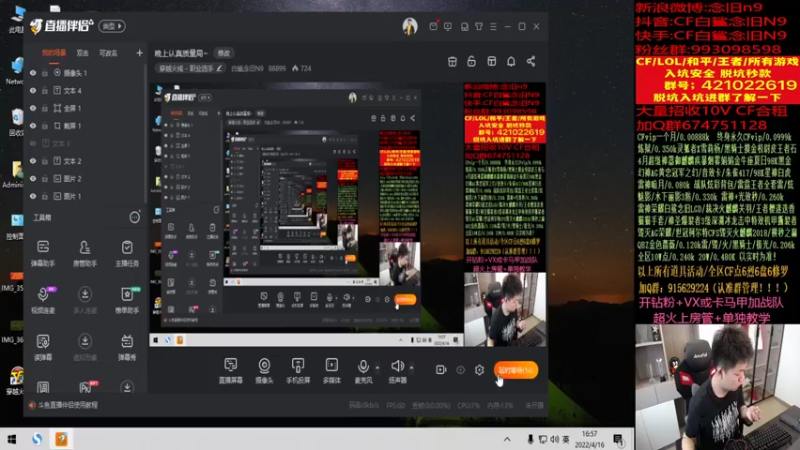The width and height of the screenshot is (800, 450).
Task: Expand the 麦克风 options arrow
Action: (x=377, y=367)
